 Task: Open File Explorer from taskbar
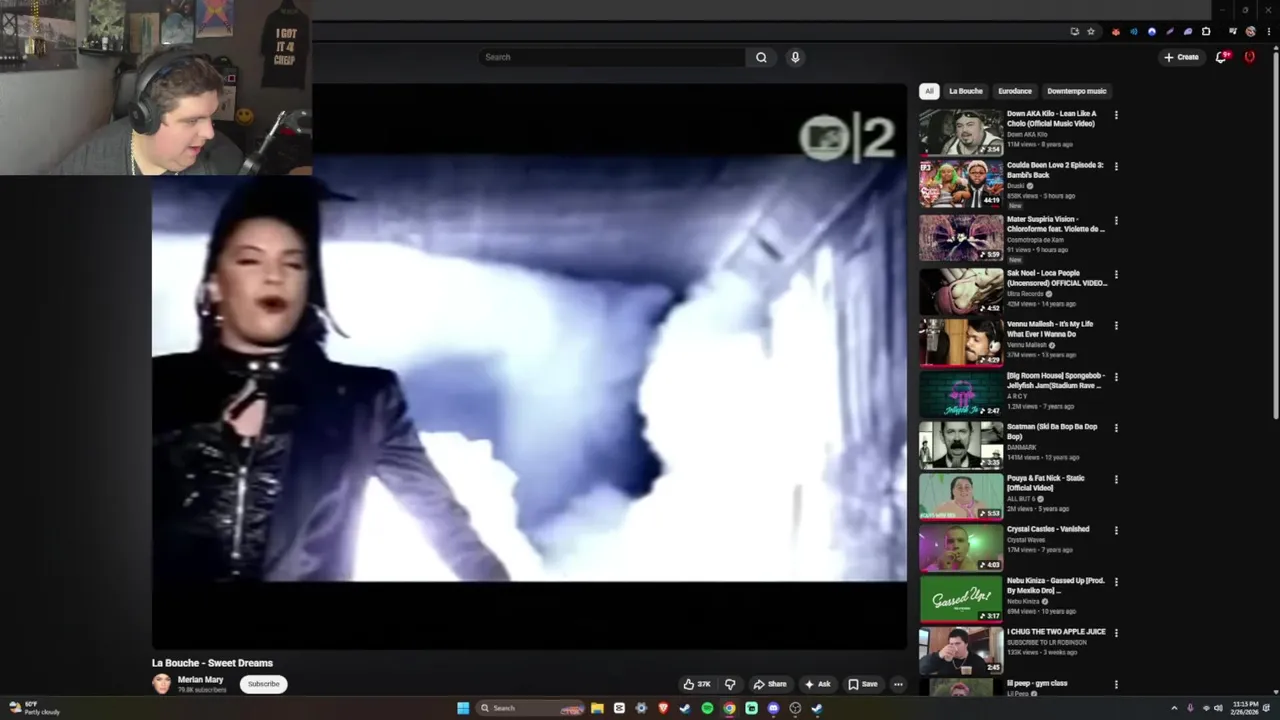pos(597,708)
